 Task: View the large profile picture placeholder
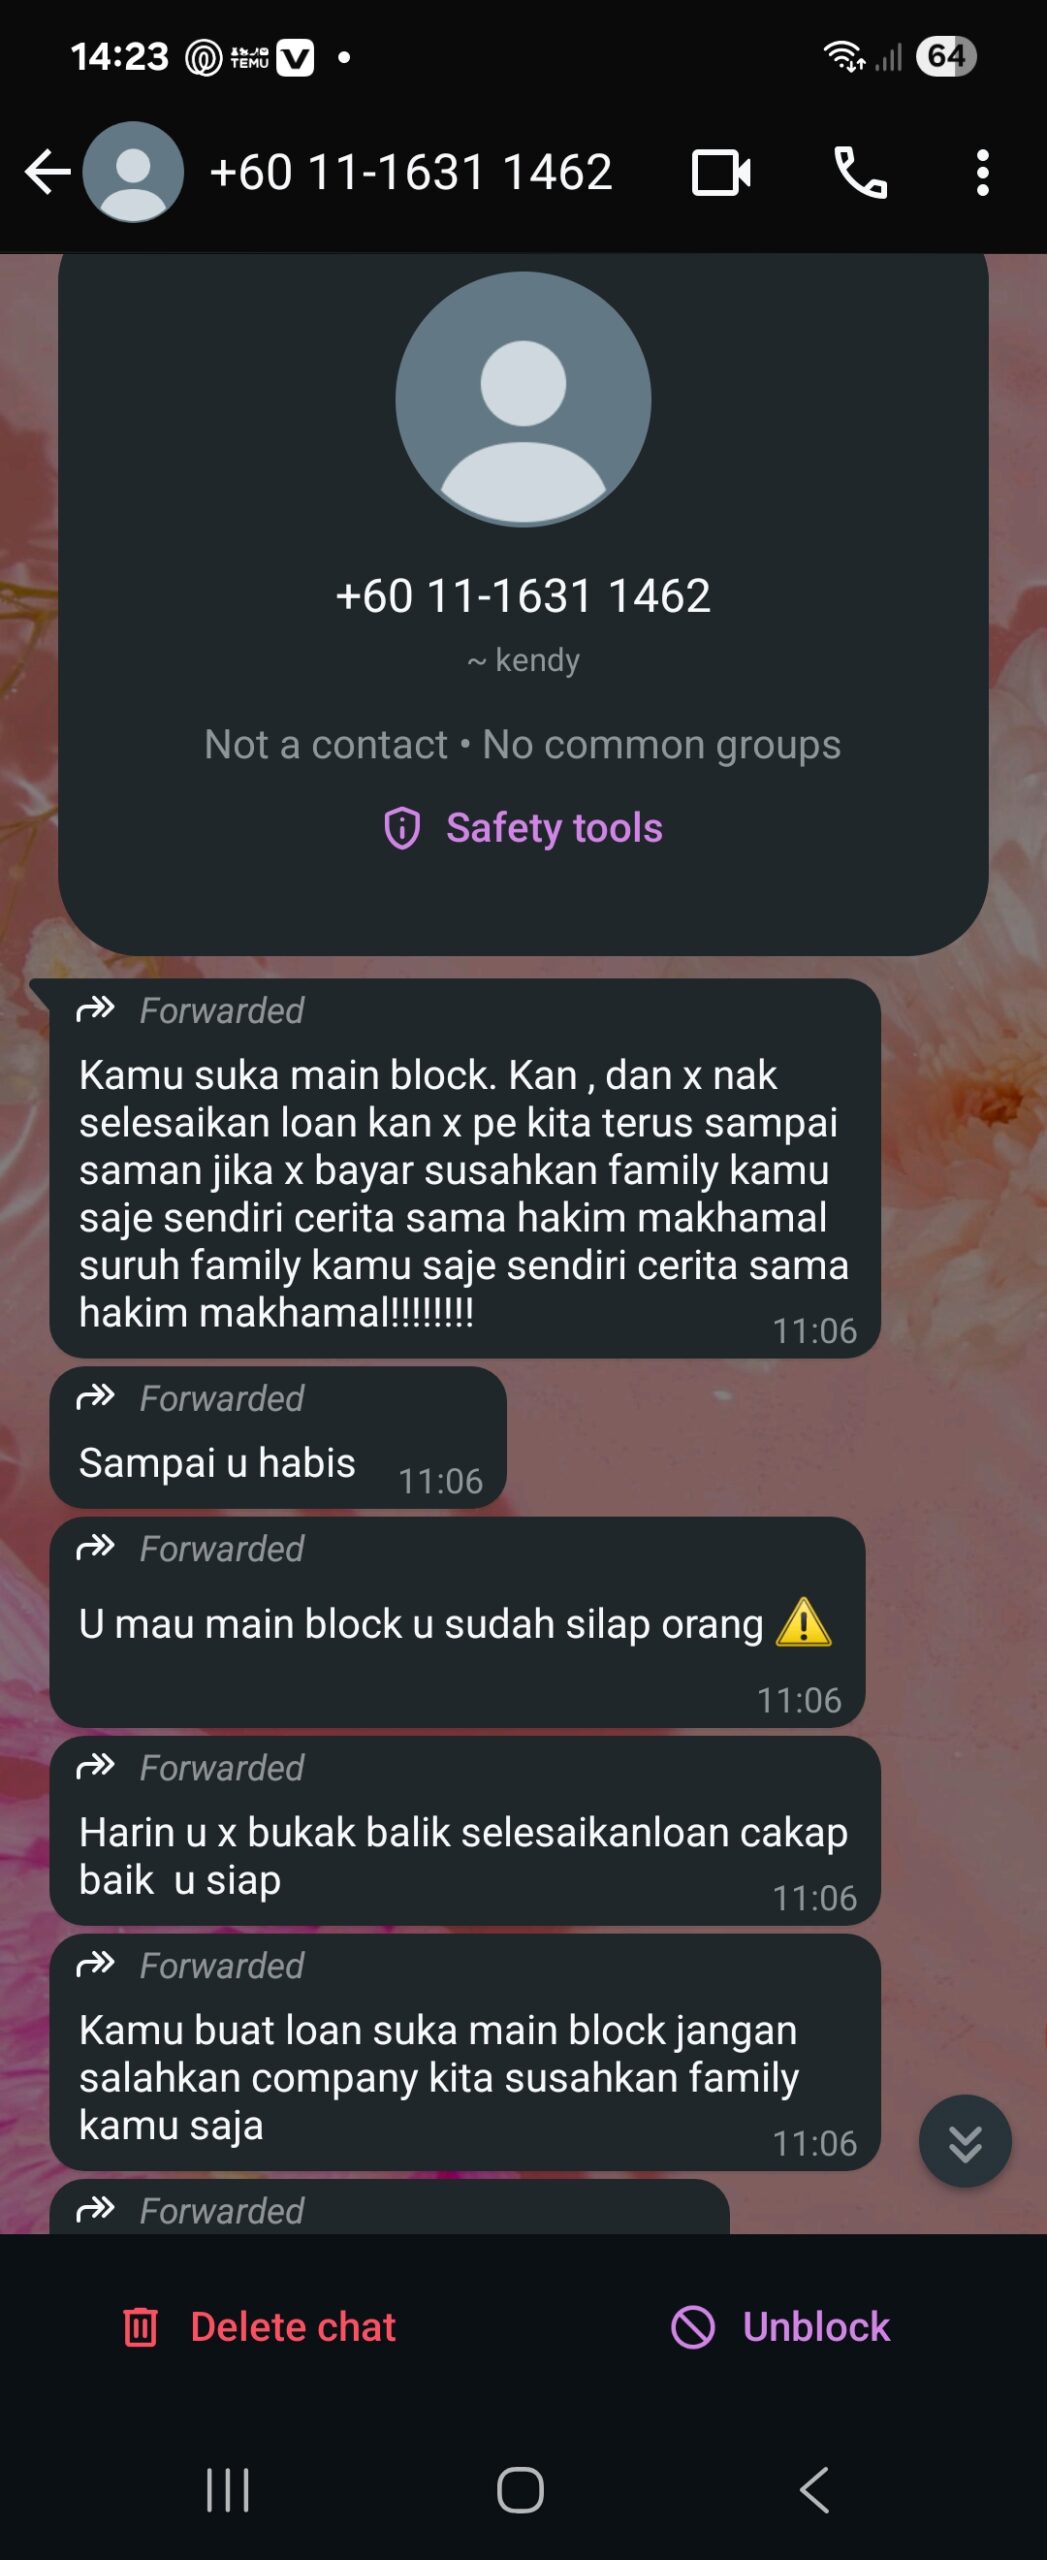(x=523, y=399)
